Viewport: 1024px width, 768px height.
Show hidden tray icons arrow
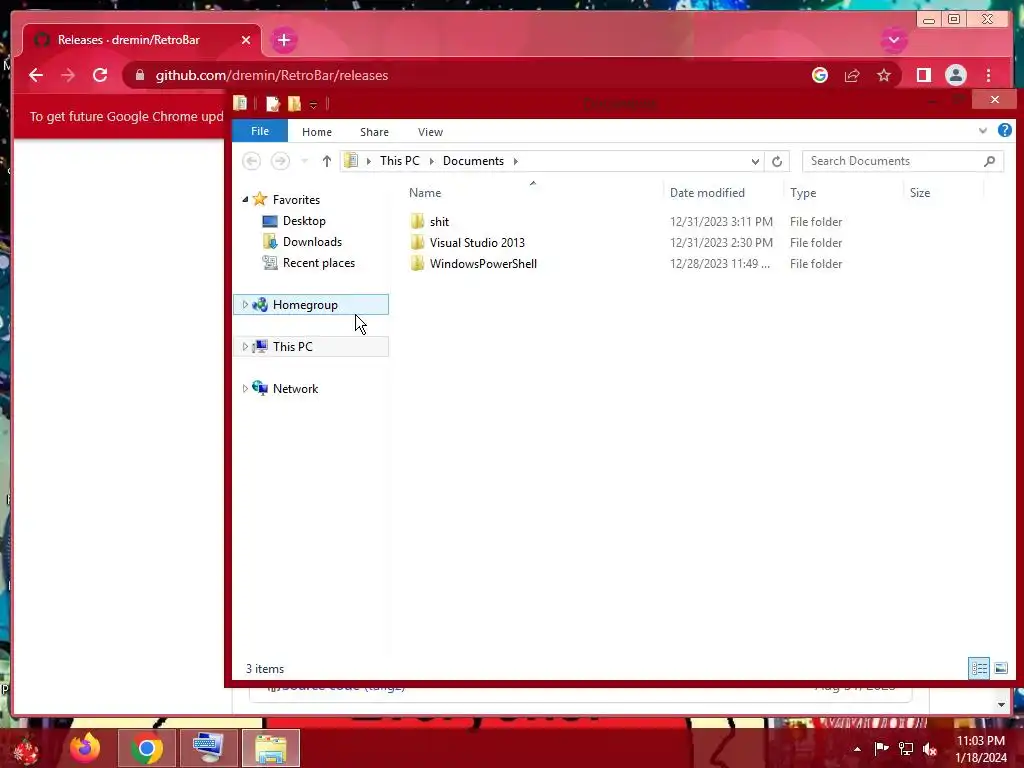click(857, 749)
